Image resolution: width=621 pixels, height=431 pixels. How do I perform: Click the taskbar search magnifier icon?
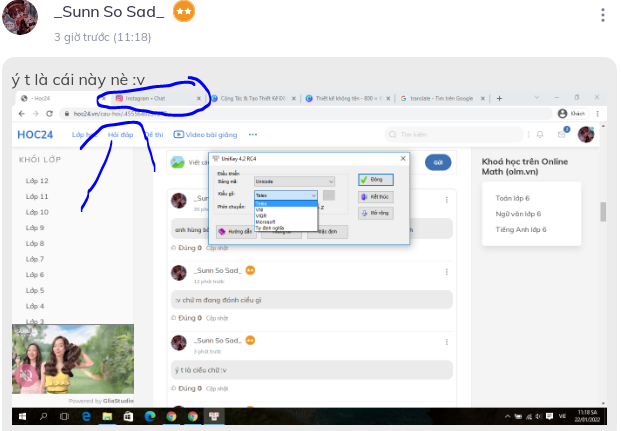(x=41, y=415)
